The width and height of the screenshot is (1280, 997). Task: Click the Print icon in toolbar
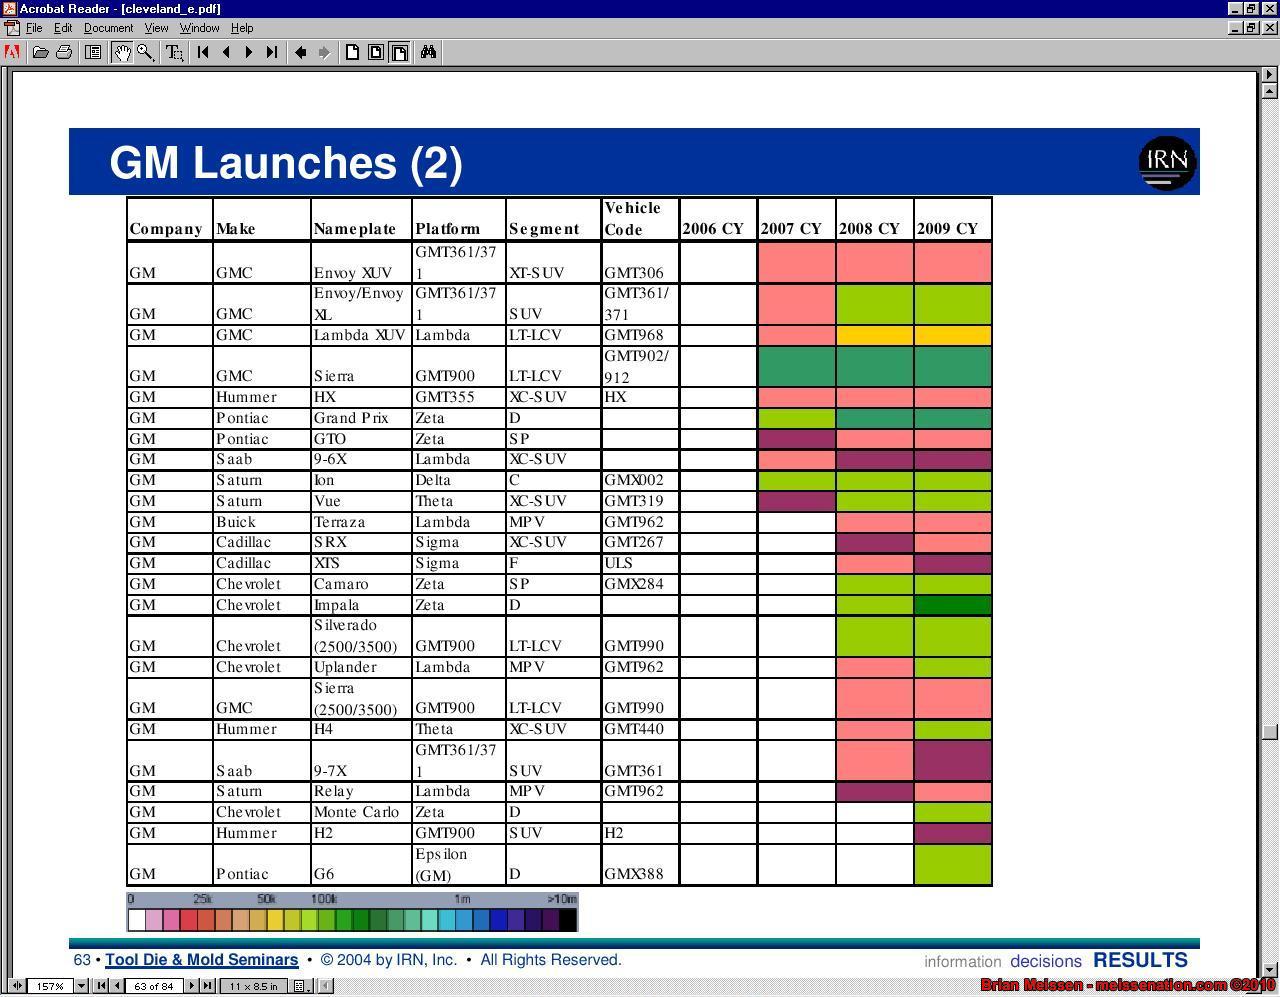(x=64, y=53)
